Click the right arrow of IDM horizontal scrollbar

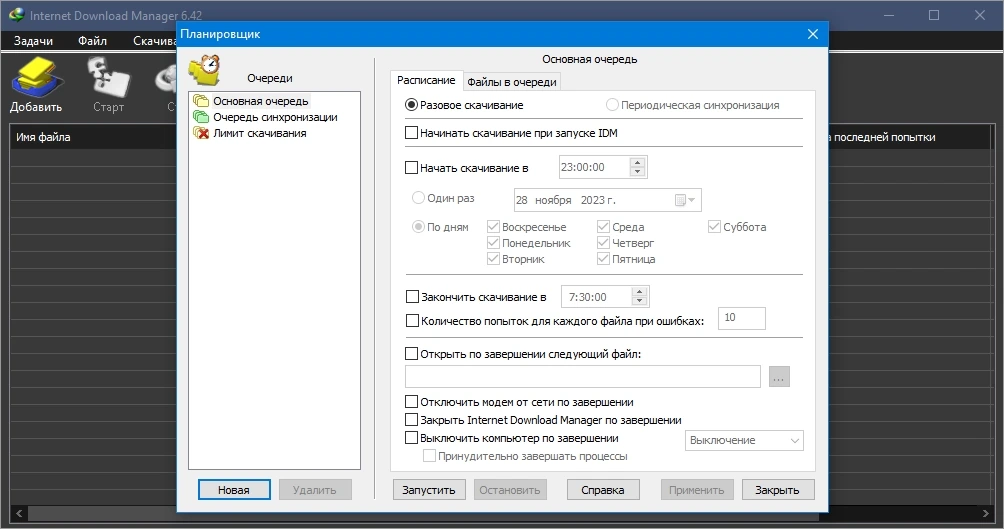(985, 513)
